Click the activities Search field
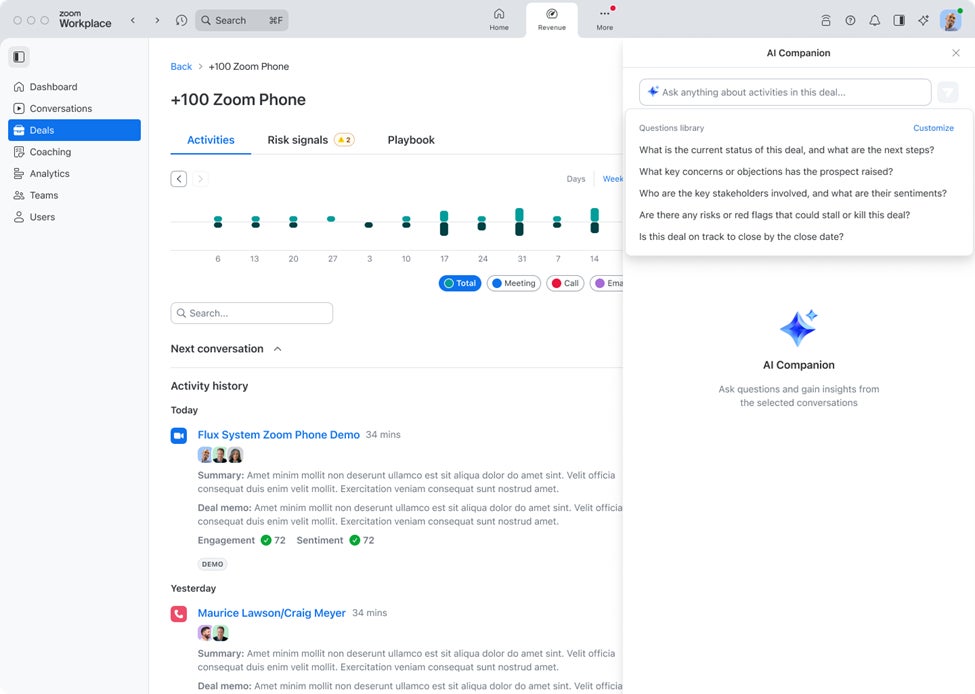 pyautogui.click(x=252, y=313)
